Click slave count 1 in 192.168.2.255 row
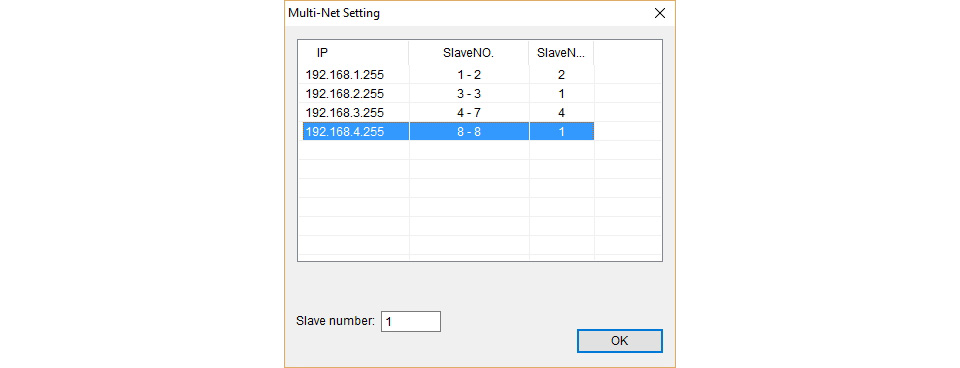The image size is (960, 368). pyautogui.click(x=561, y=94)
